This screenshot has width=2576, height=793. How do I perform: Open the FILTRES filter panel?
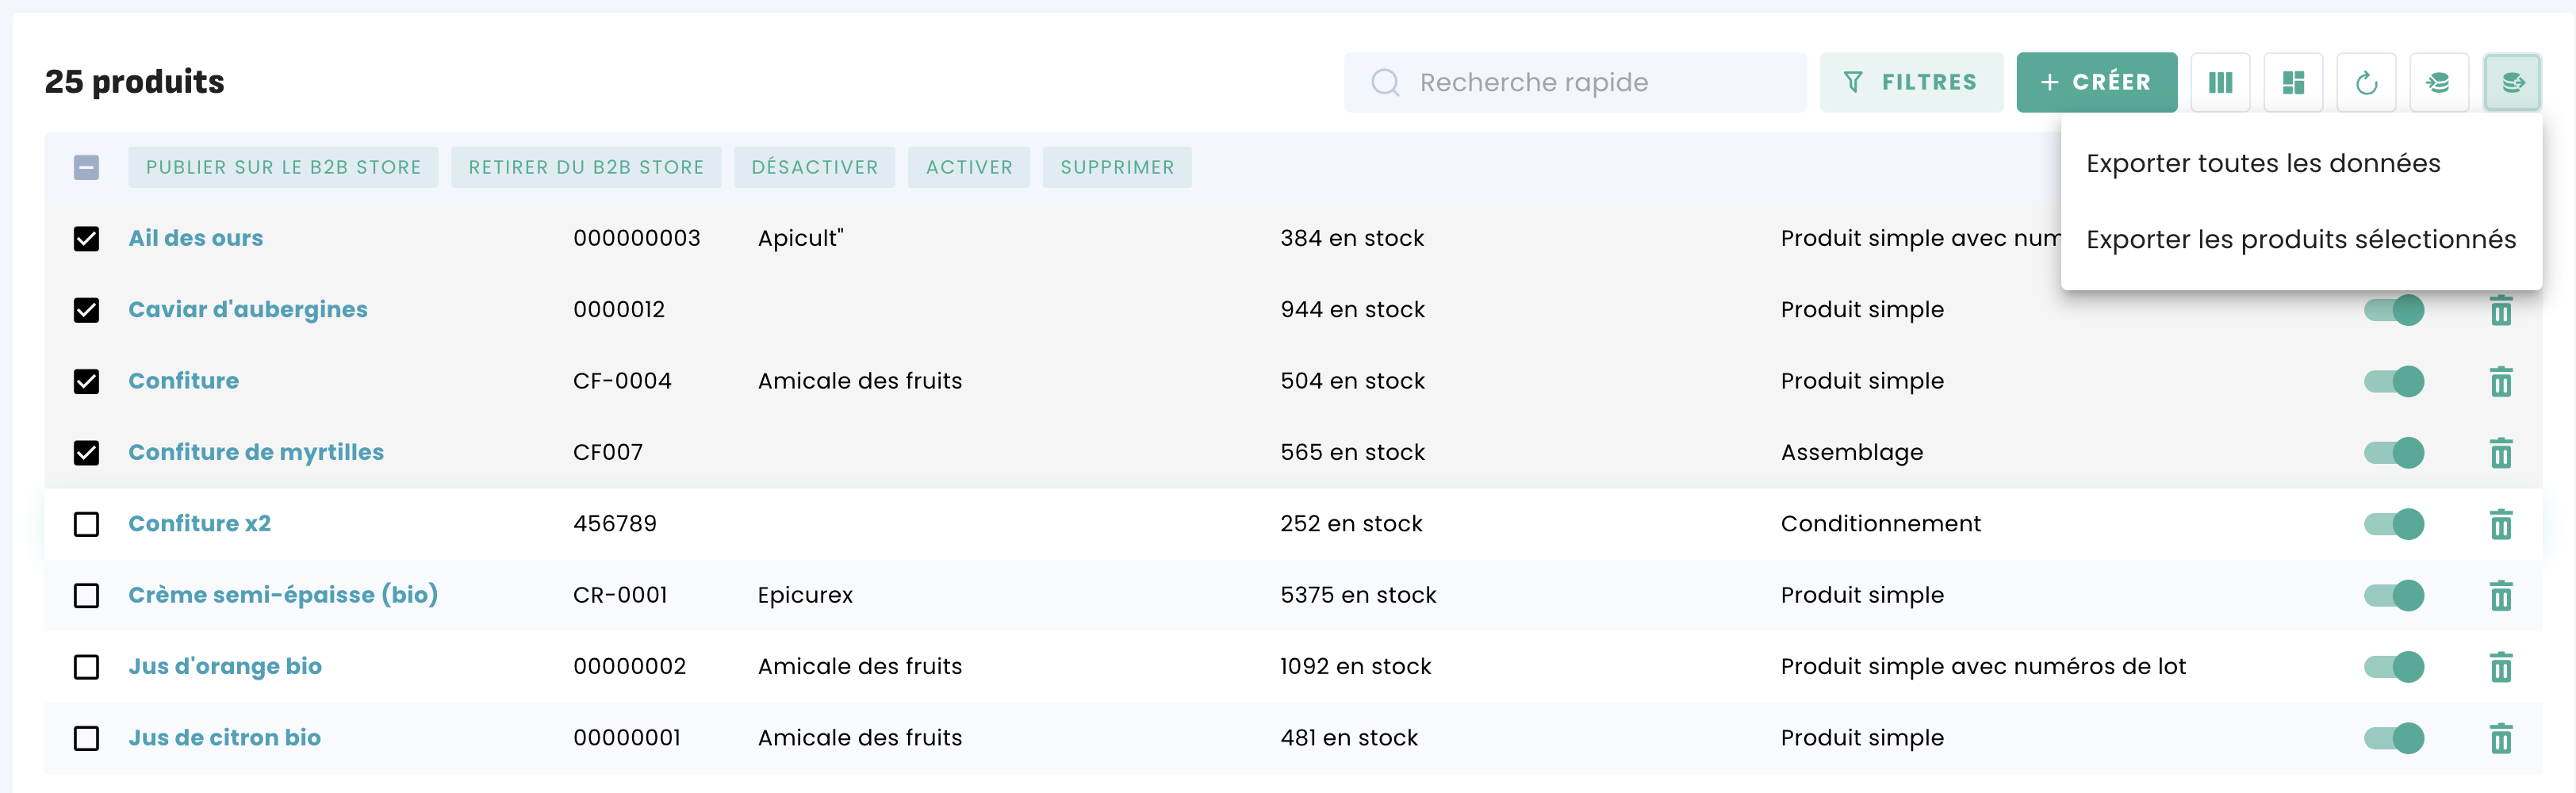coord(1911,82)
